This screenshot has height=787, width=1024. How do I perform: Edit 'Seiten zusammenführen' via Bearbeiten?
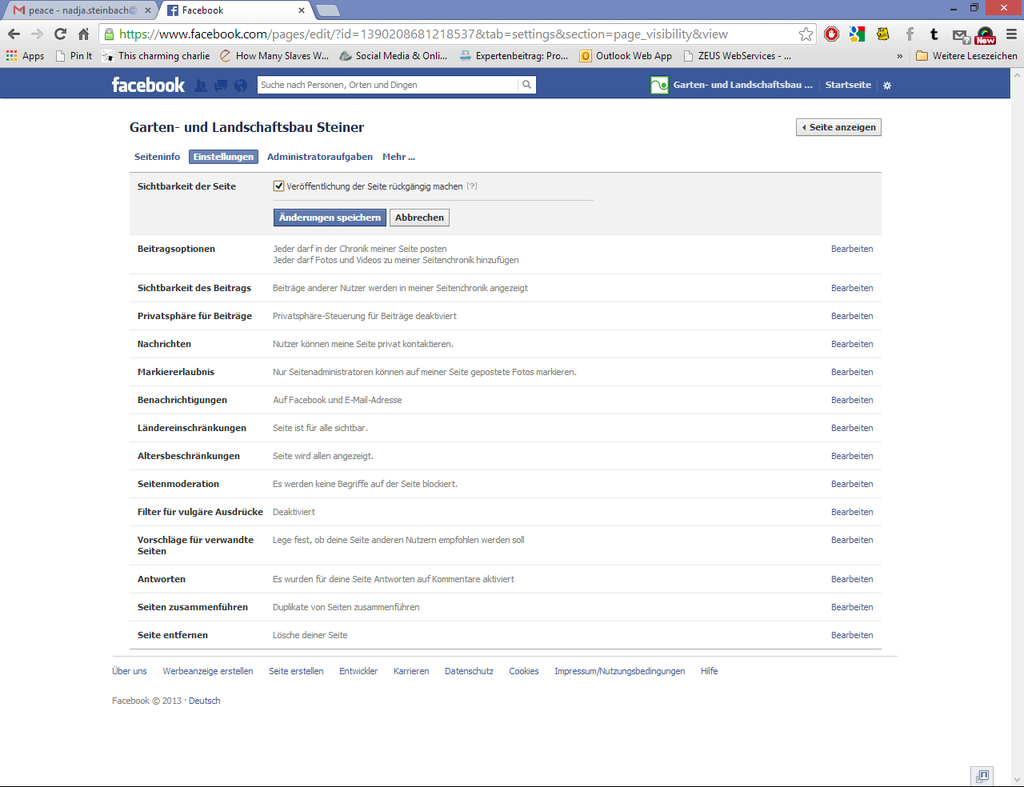(852, 607)
